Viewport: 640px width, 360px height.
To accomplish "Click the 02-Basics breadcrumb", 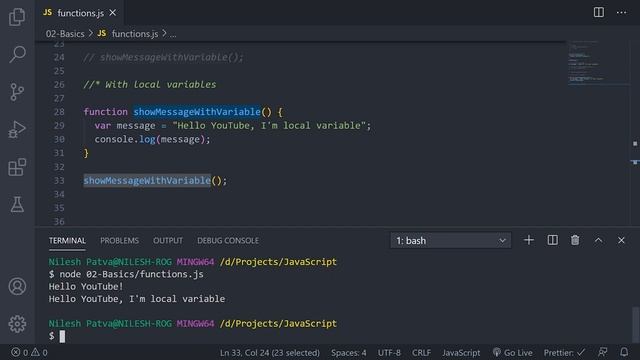I will (x=65, y=34).
